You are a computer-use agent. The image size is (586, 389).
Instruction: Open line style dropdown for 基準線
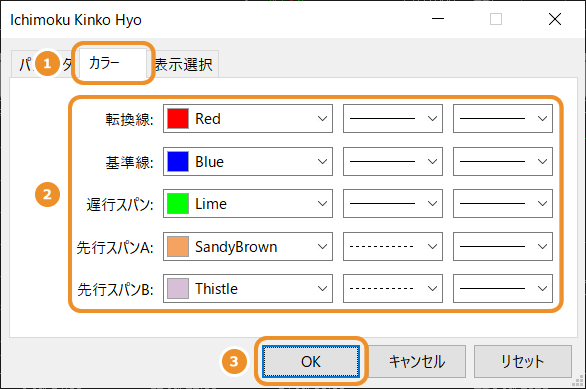pyautogui.click(x=393, y=161)
